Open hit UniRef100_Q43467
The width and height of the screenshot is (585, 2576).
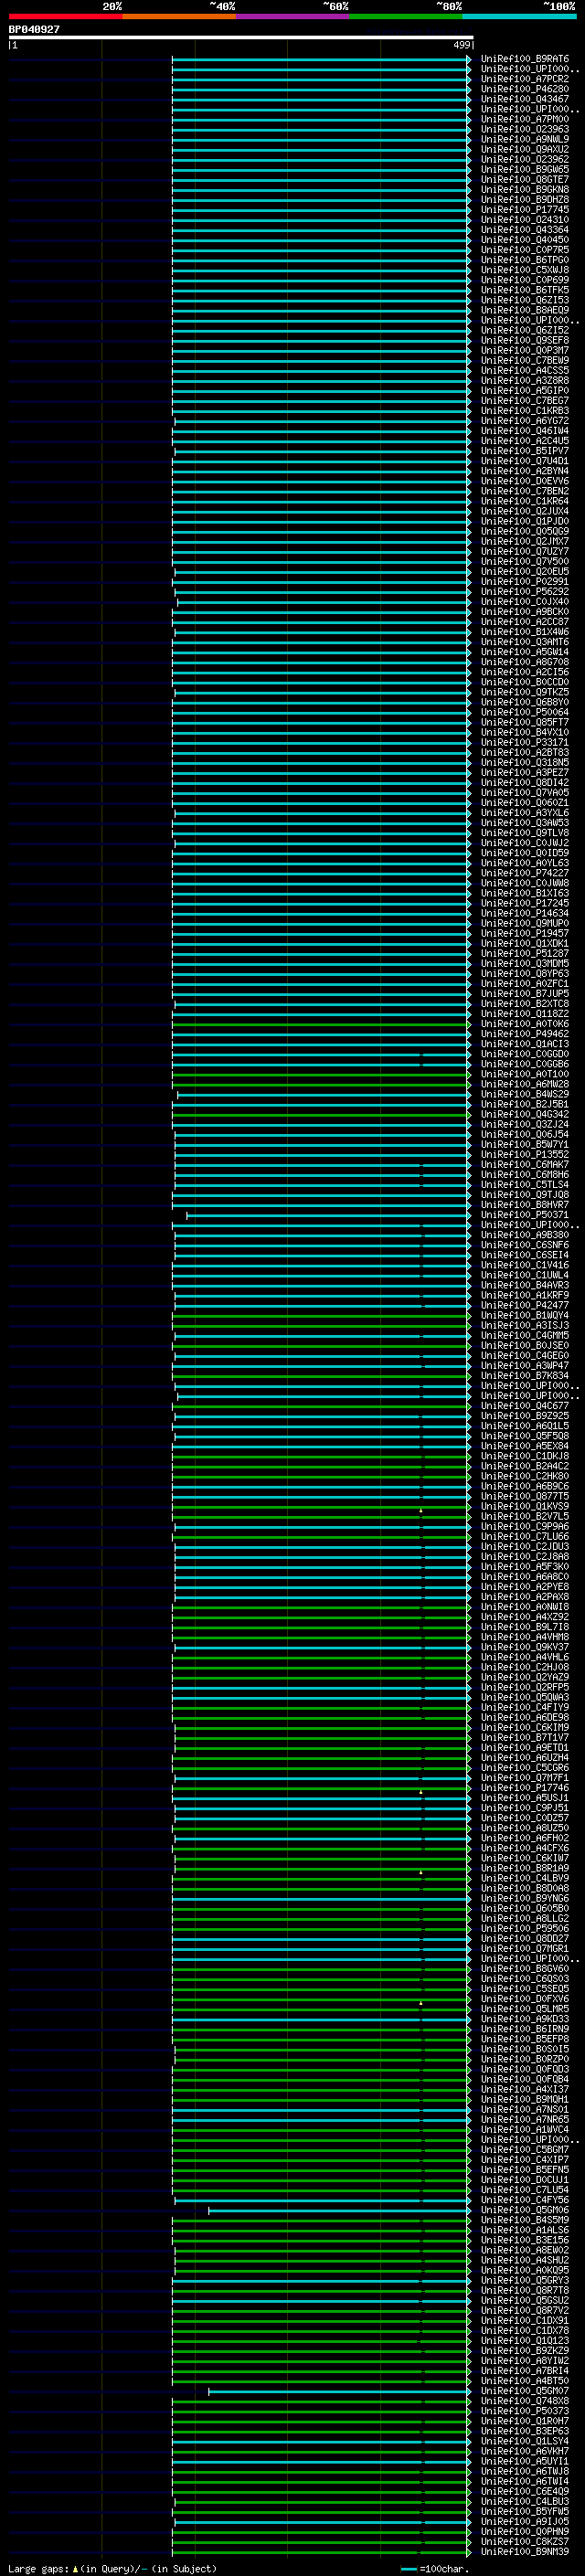point(524,99)
